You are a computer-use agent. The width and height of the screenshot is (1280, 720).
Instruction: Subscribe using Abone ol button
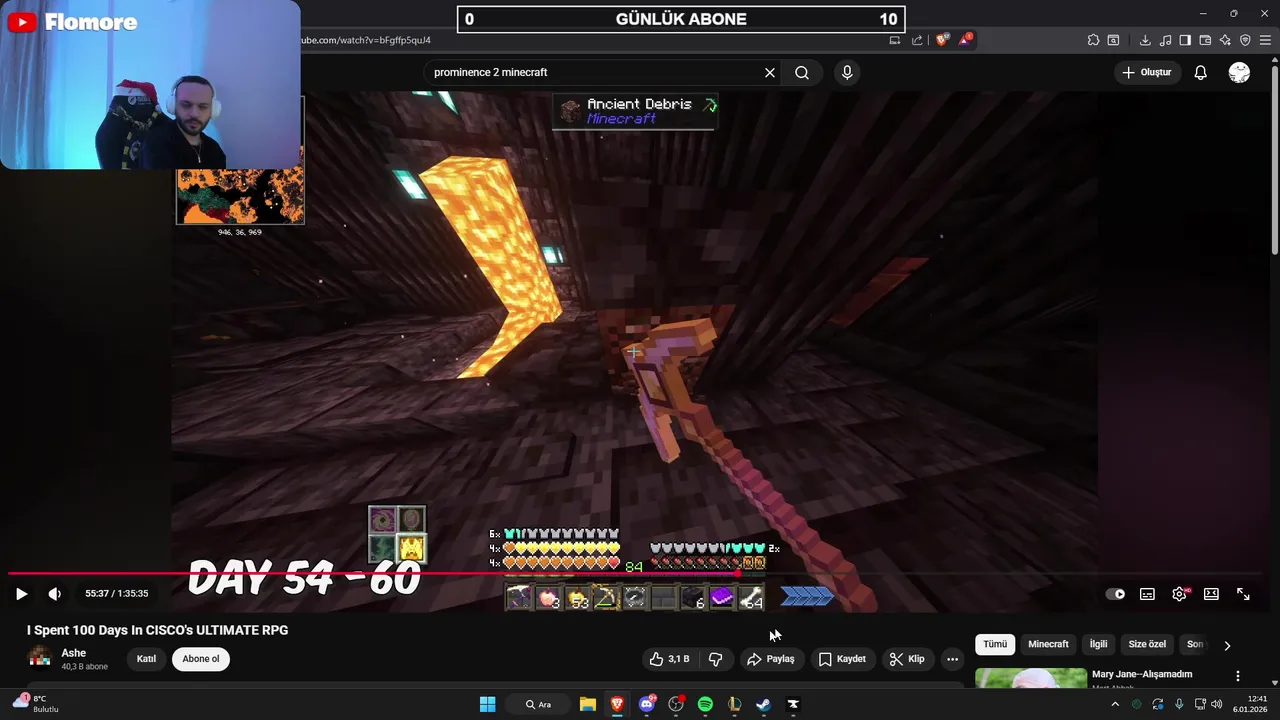point(200,659)
